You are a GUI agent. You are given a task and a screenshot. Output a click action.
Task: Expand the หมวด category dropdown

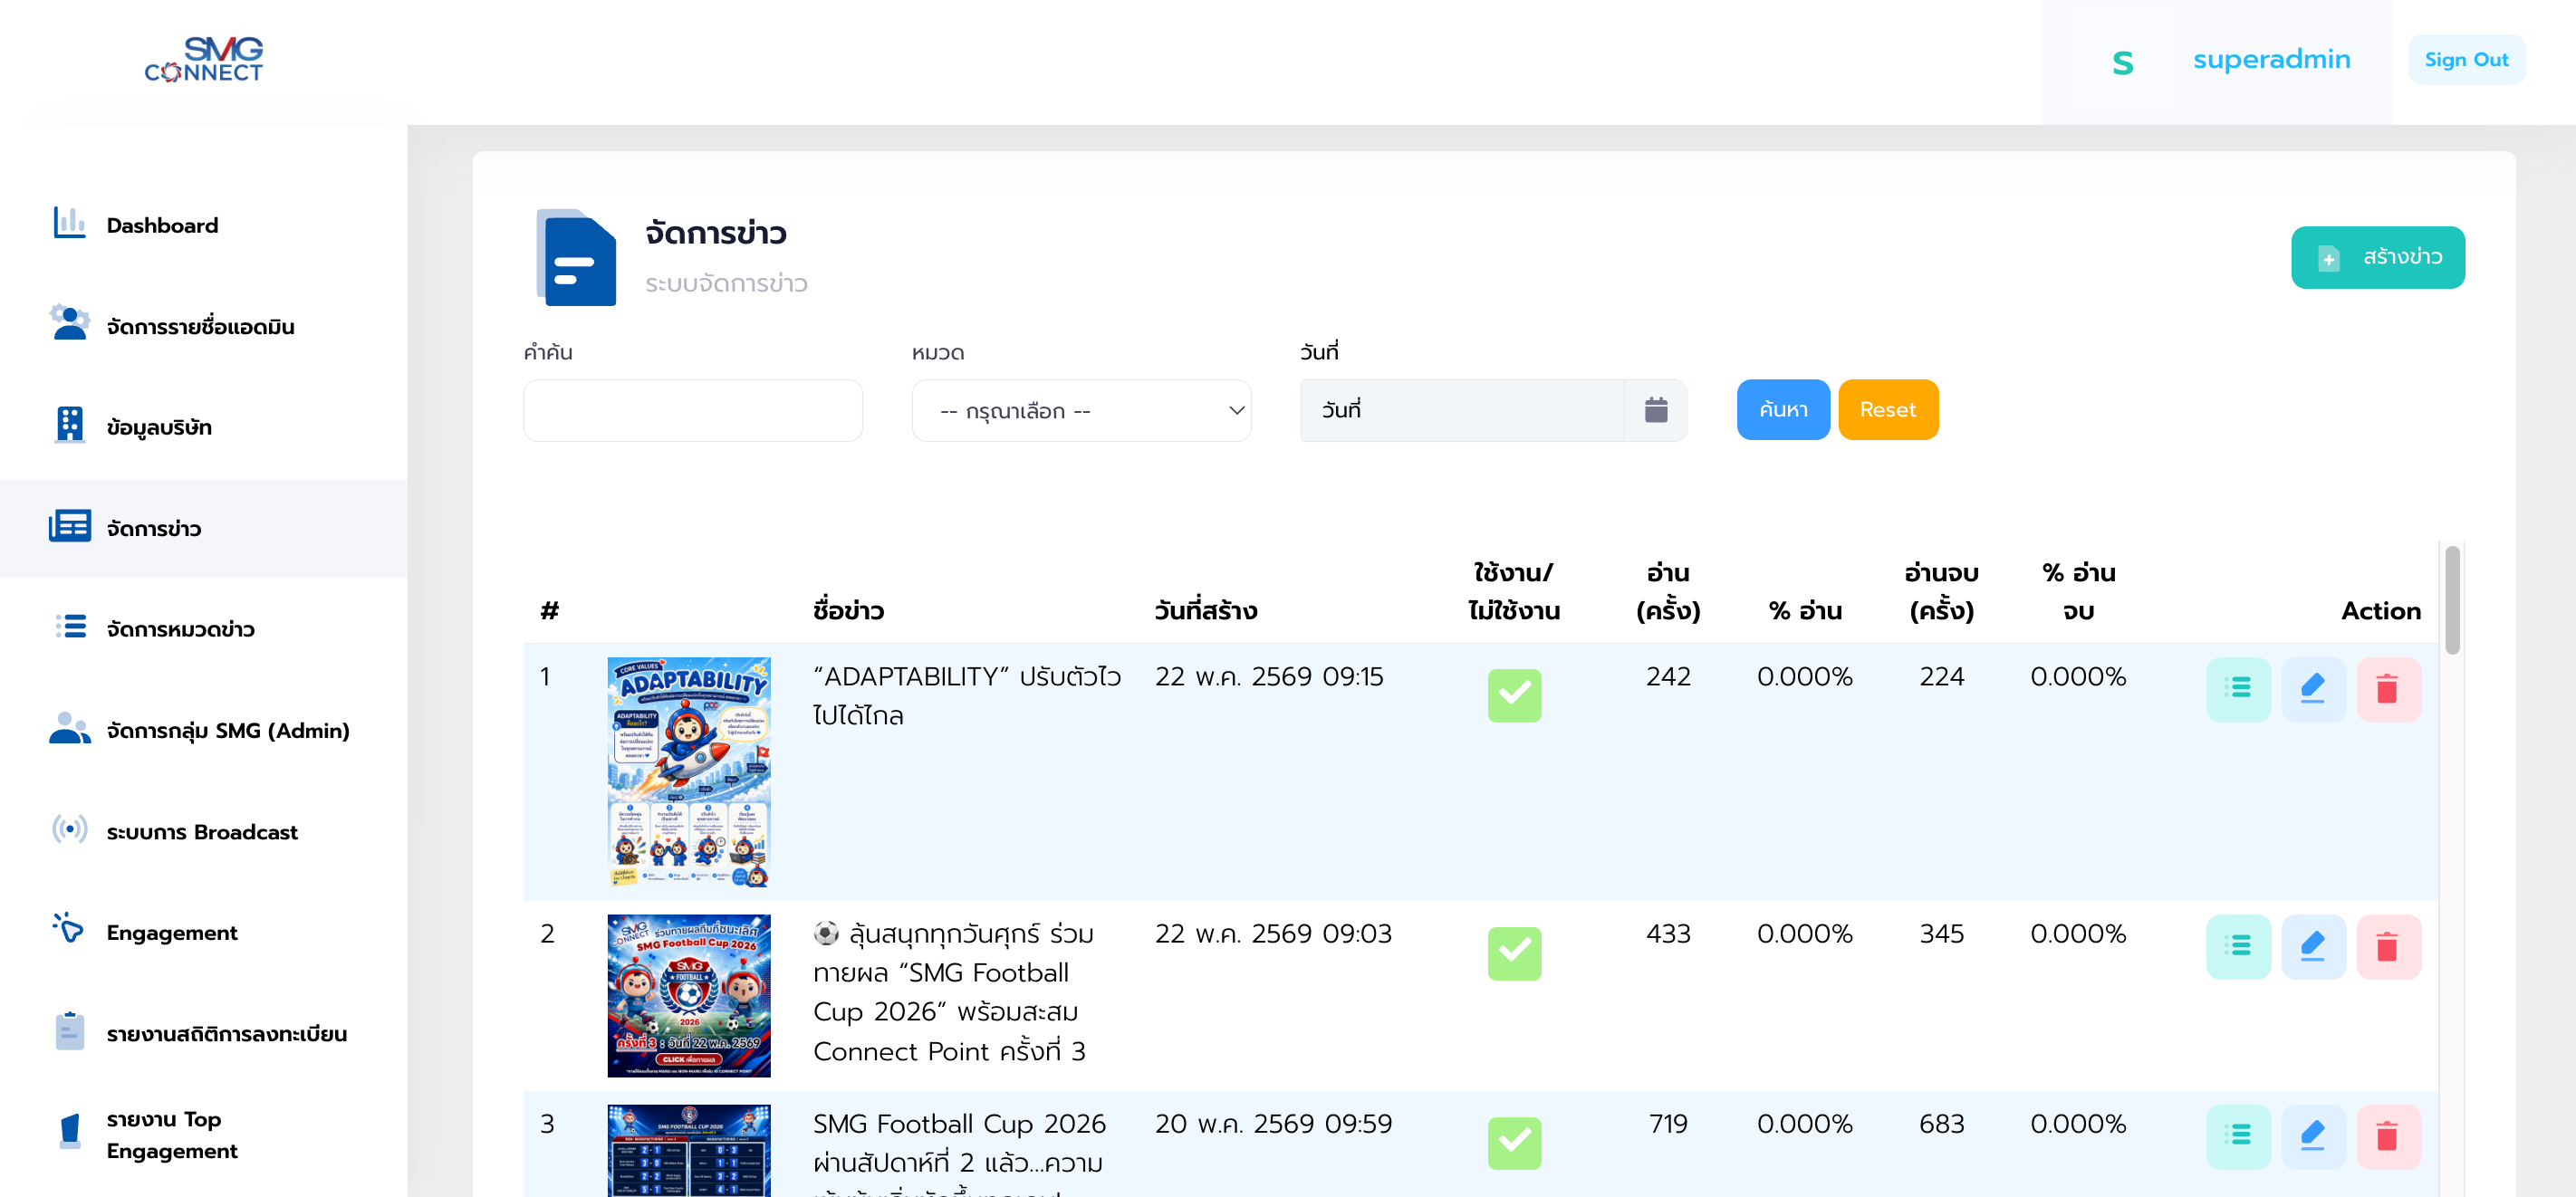click(1081, 410)
